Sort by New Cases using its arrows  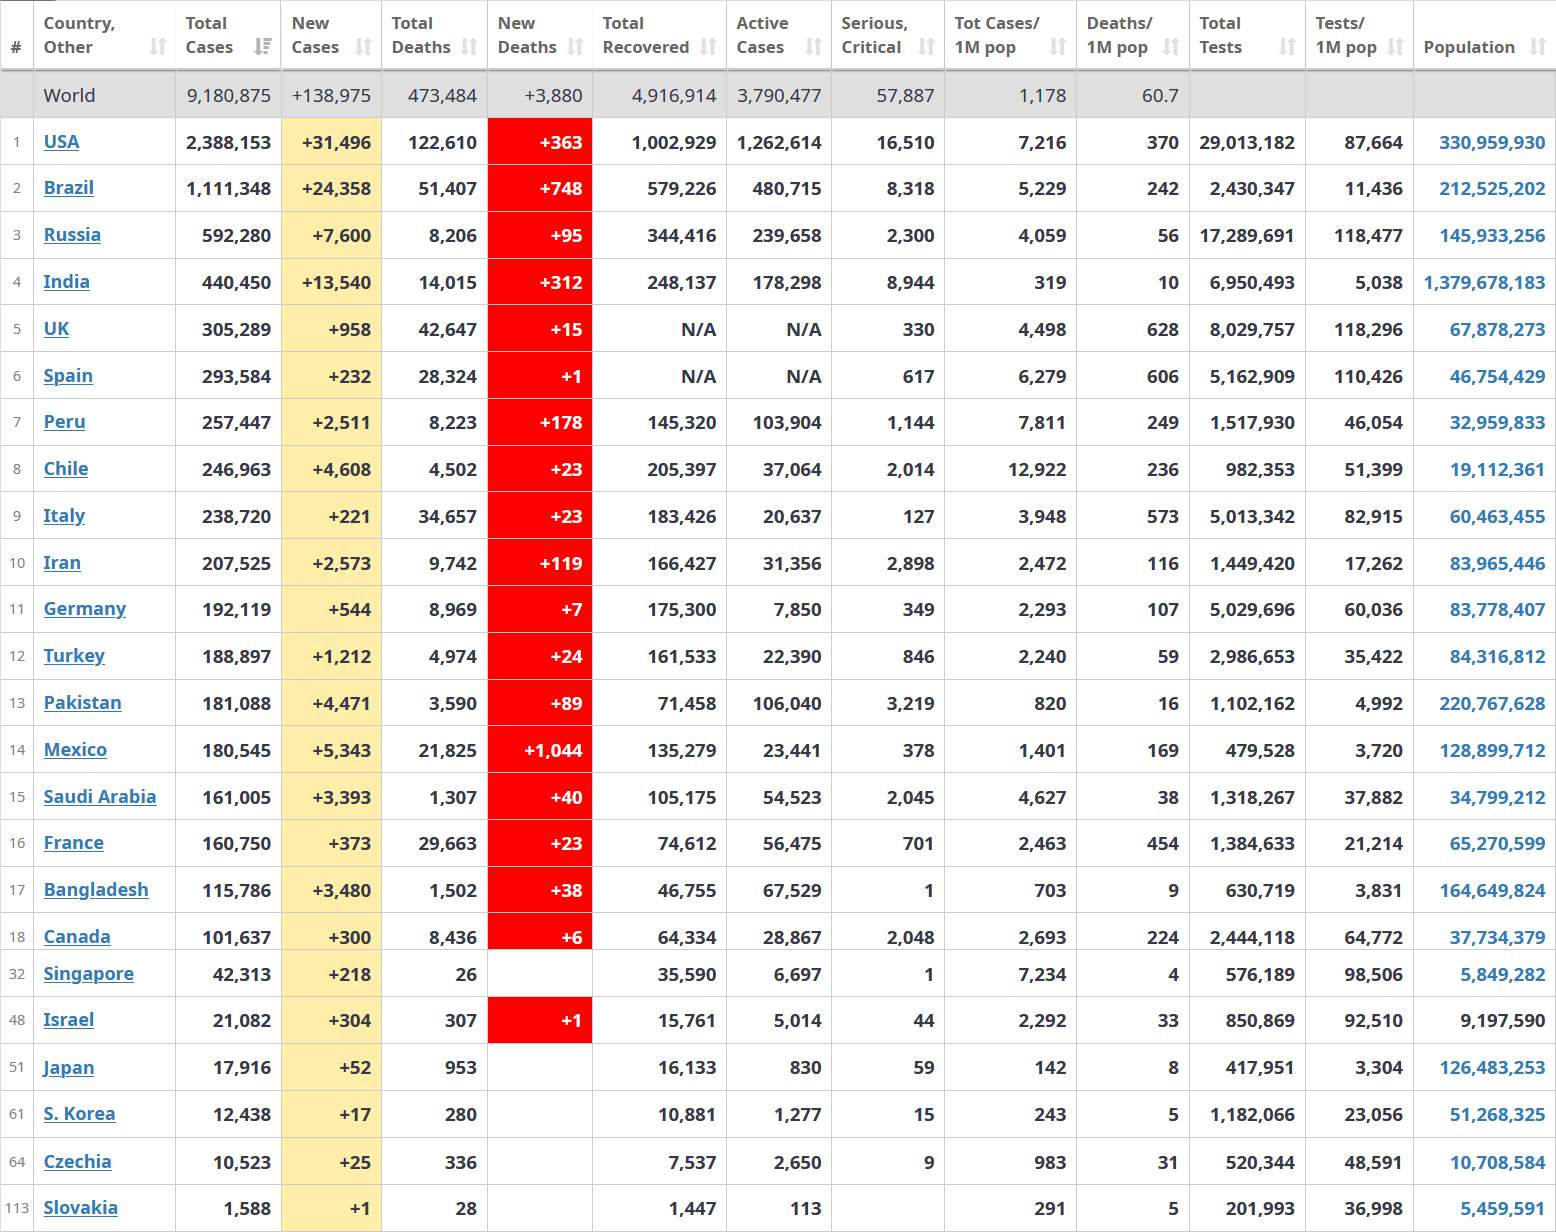(364, 47)
